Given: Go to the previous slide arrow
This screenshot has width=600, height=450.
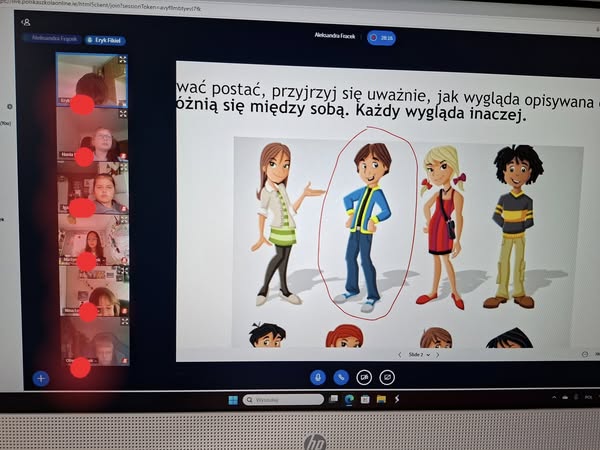Looking at the screenshot, I should point(400,354).
